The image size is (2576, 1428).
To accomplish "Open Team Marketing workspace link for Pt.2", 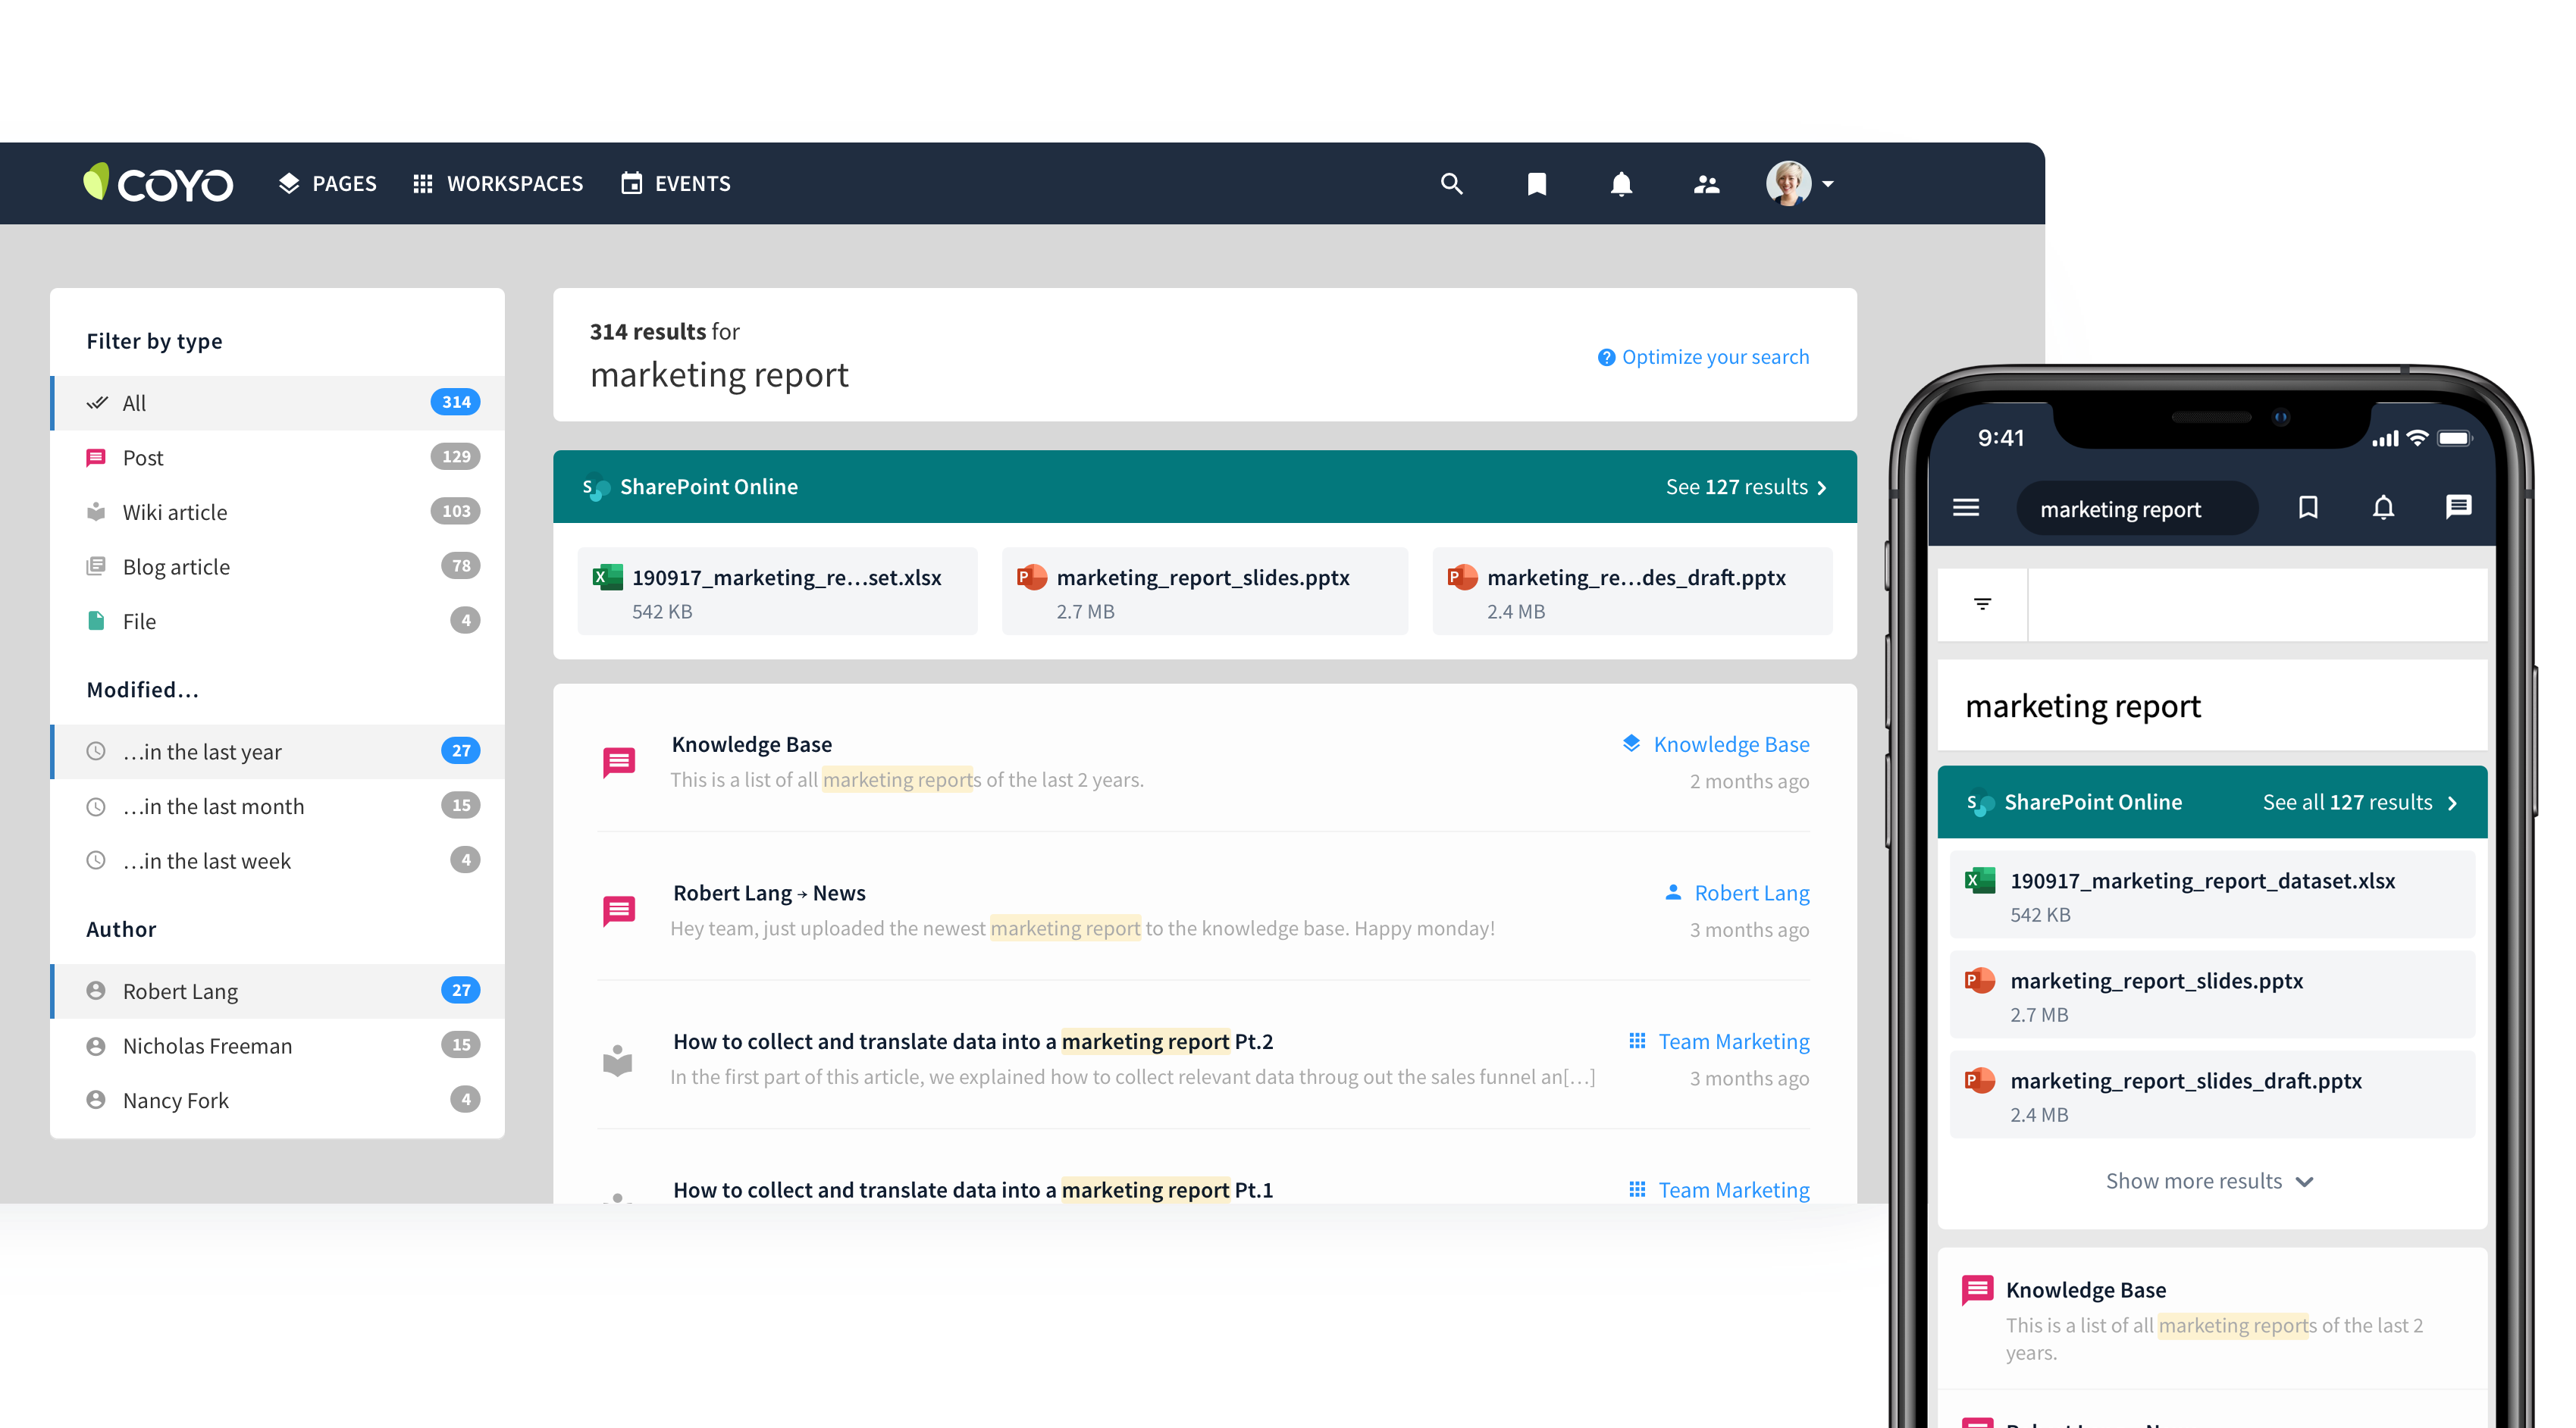I will (x=1734, y=1041).
